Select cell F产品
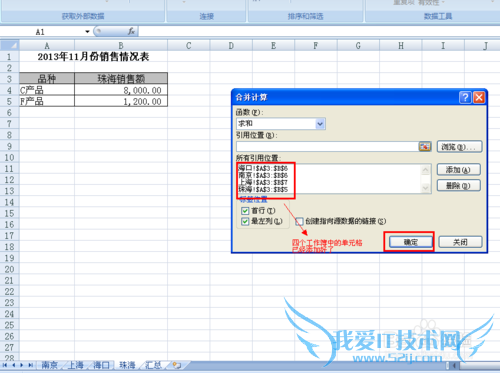This screenshot has height=373, width=500. point(47,101)
